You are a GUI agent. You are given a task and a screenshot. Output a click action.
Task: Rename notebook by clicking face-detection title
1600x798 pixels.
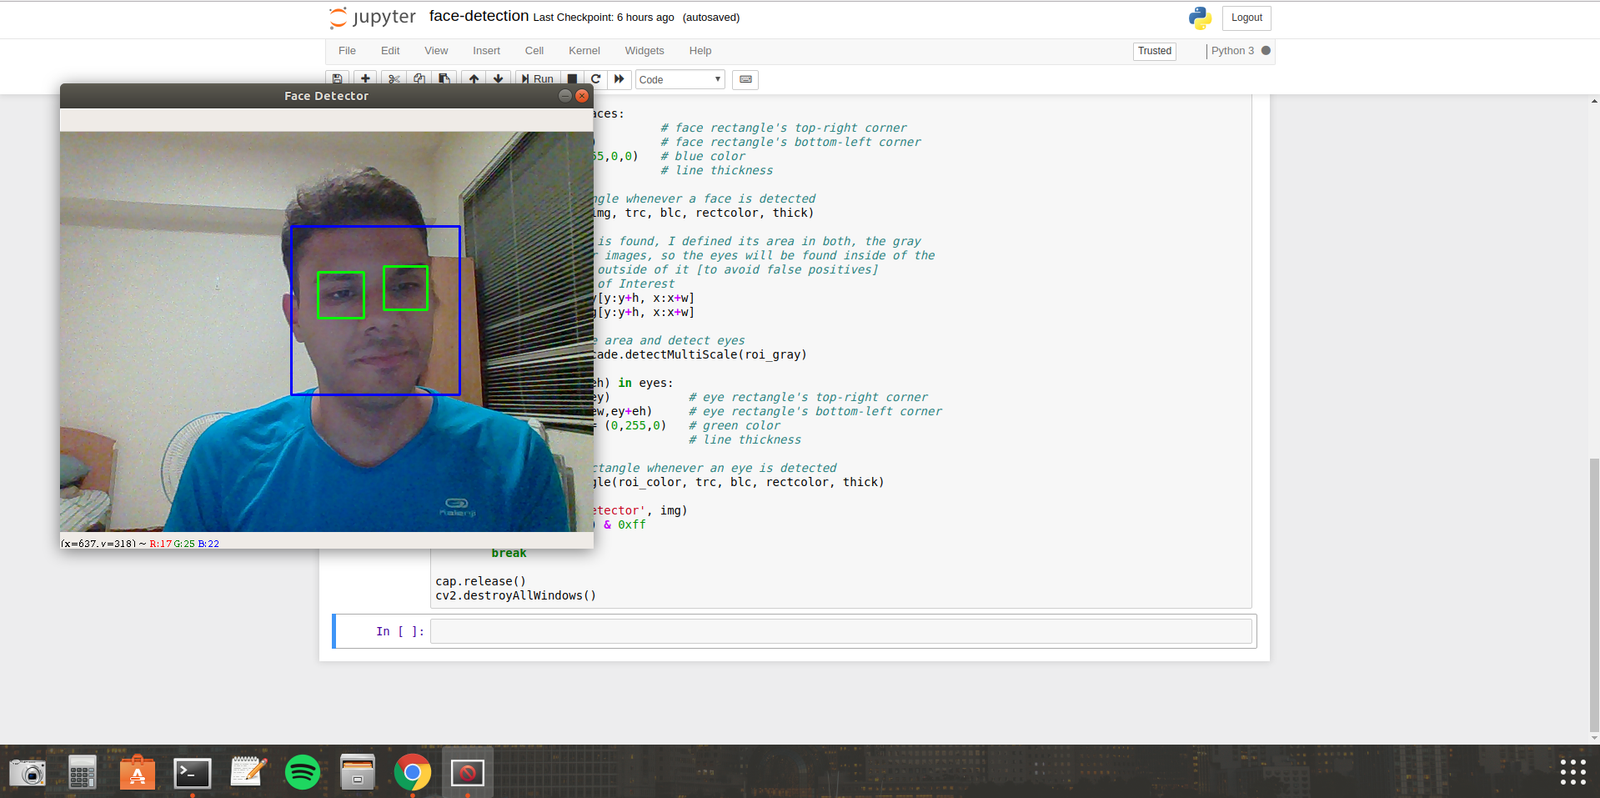tap(478, 16)
